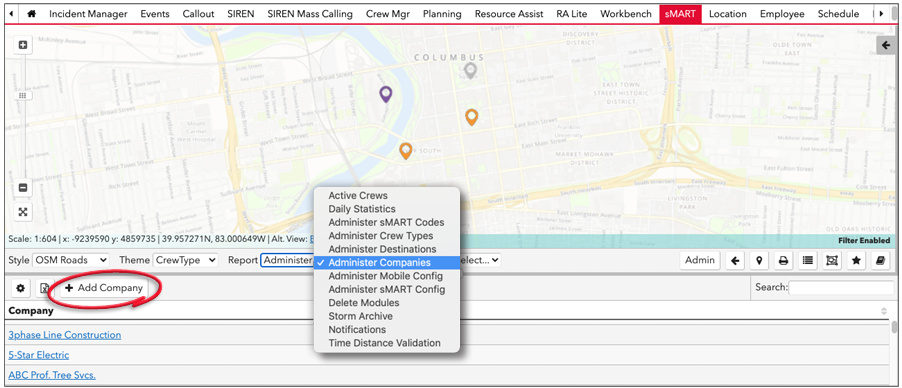
Task: Click the Admin button
Action: click(700, 260)
